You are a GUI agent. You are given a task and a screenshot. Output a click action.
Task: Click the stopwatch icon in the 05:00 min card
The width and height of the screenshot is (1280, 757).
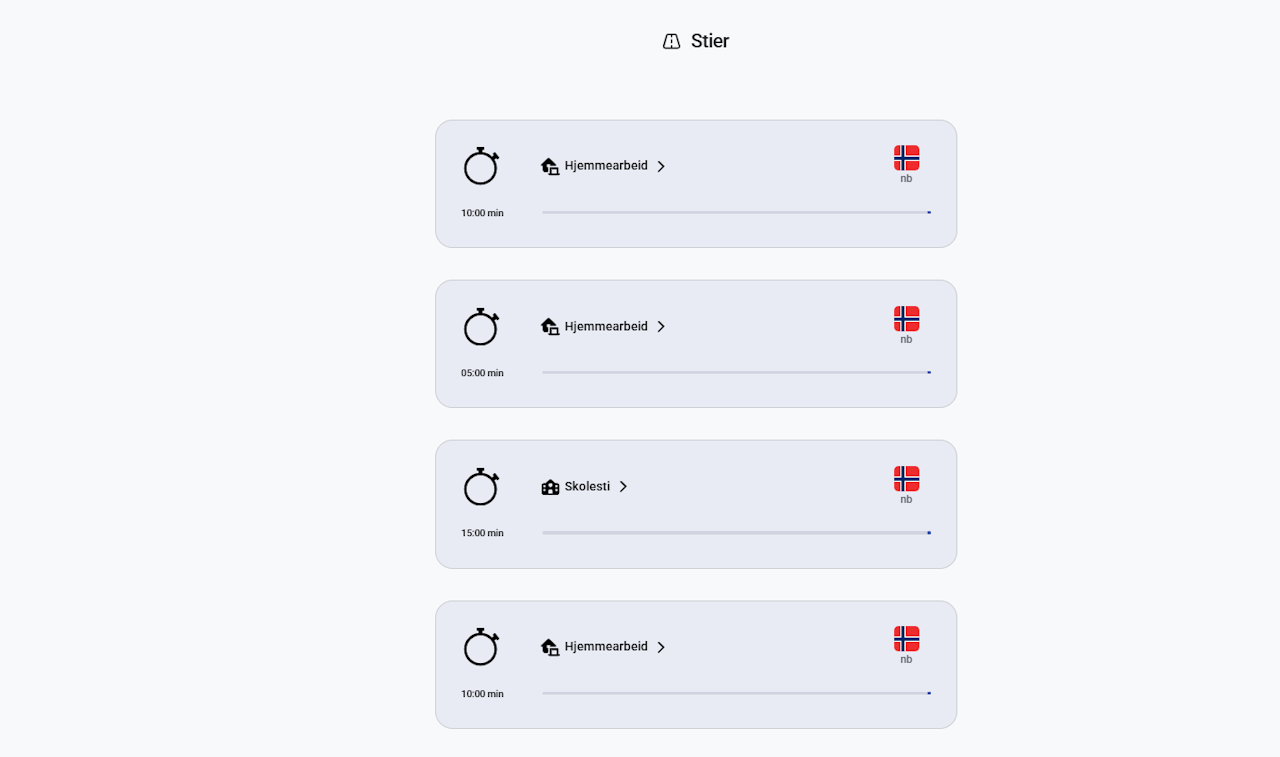pyautogui.click(x=481, y=327)
